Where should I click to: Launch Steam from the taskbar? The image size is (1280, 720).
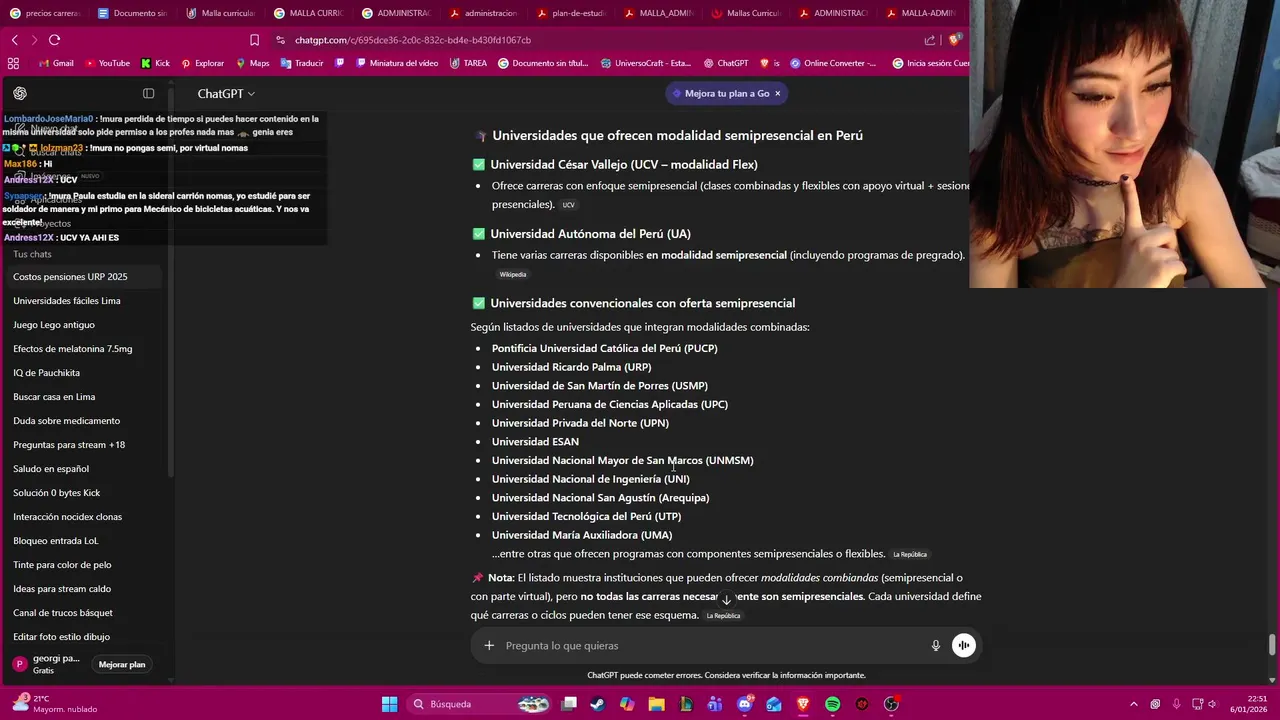[597, 704]
